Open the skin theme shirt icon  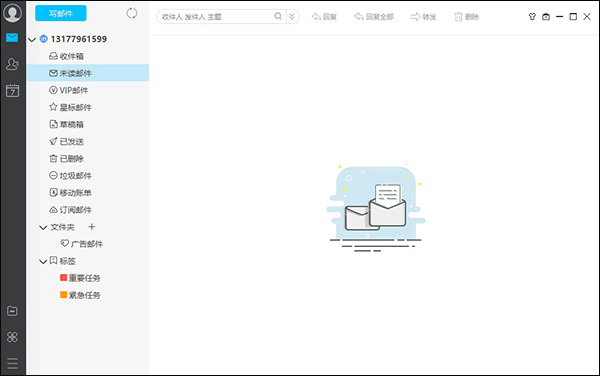[x=532, y=16]
